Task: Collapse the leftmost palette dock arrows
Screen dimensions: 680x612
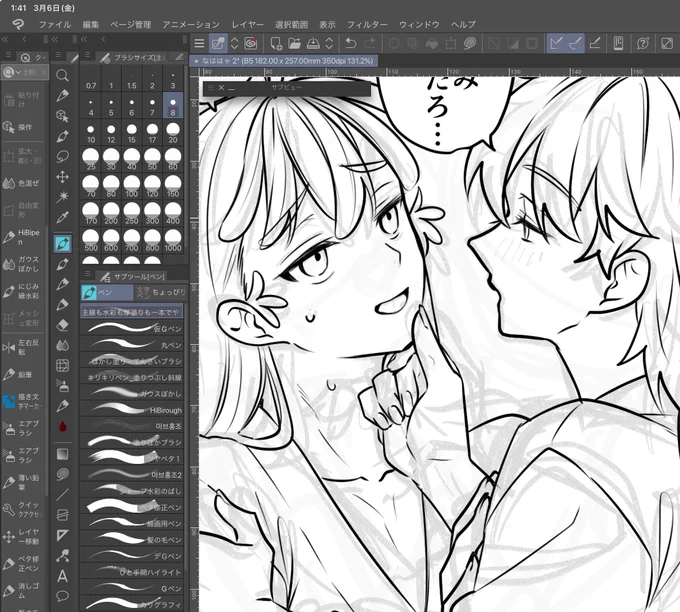Action: [x=6, y=39]
